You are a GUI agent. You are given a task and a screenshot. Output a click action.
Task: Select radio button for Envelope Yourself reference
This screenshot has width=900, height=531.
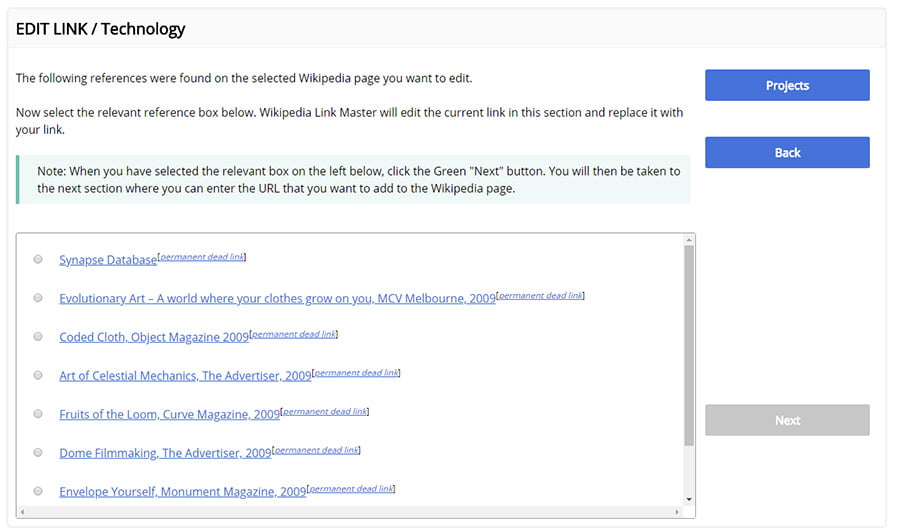[x=38, y=491]
